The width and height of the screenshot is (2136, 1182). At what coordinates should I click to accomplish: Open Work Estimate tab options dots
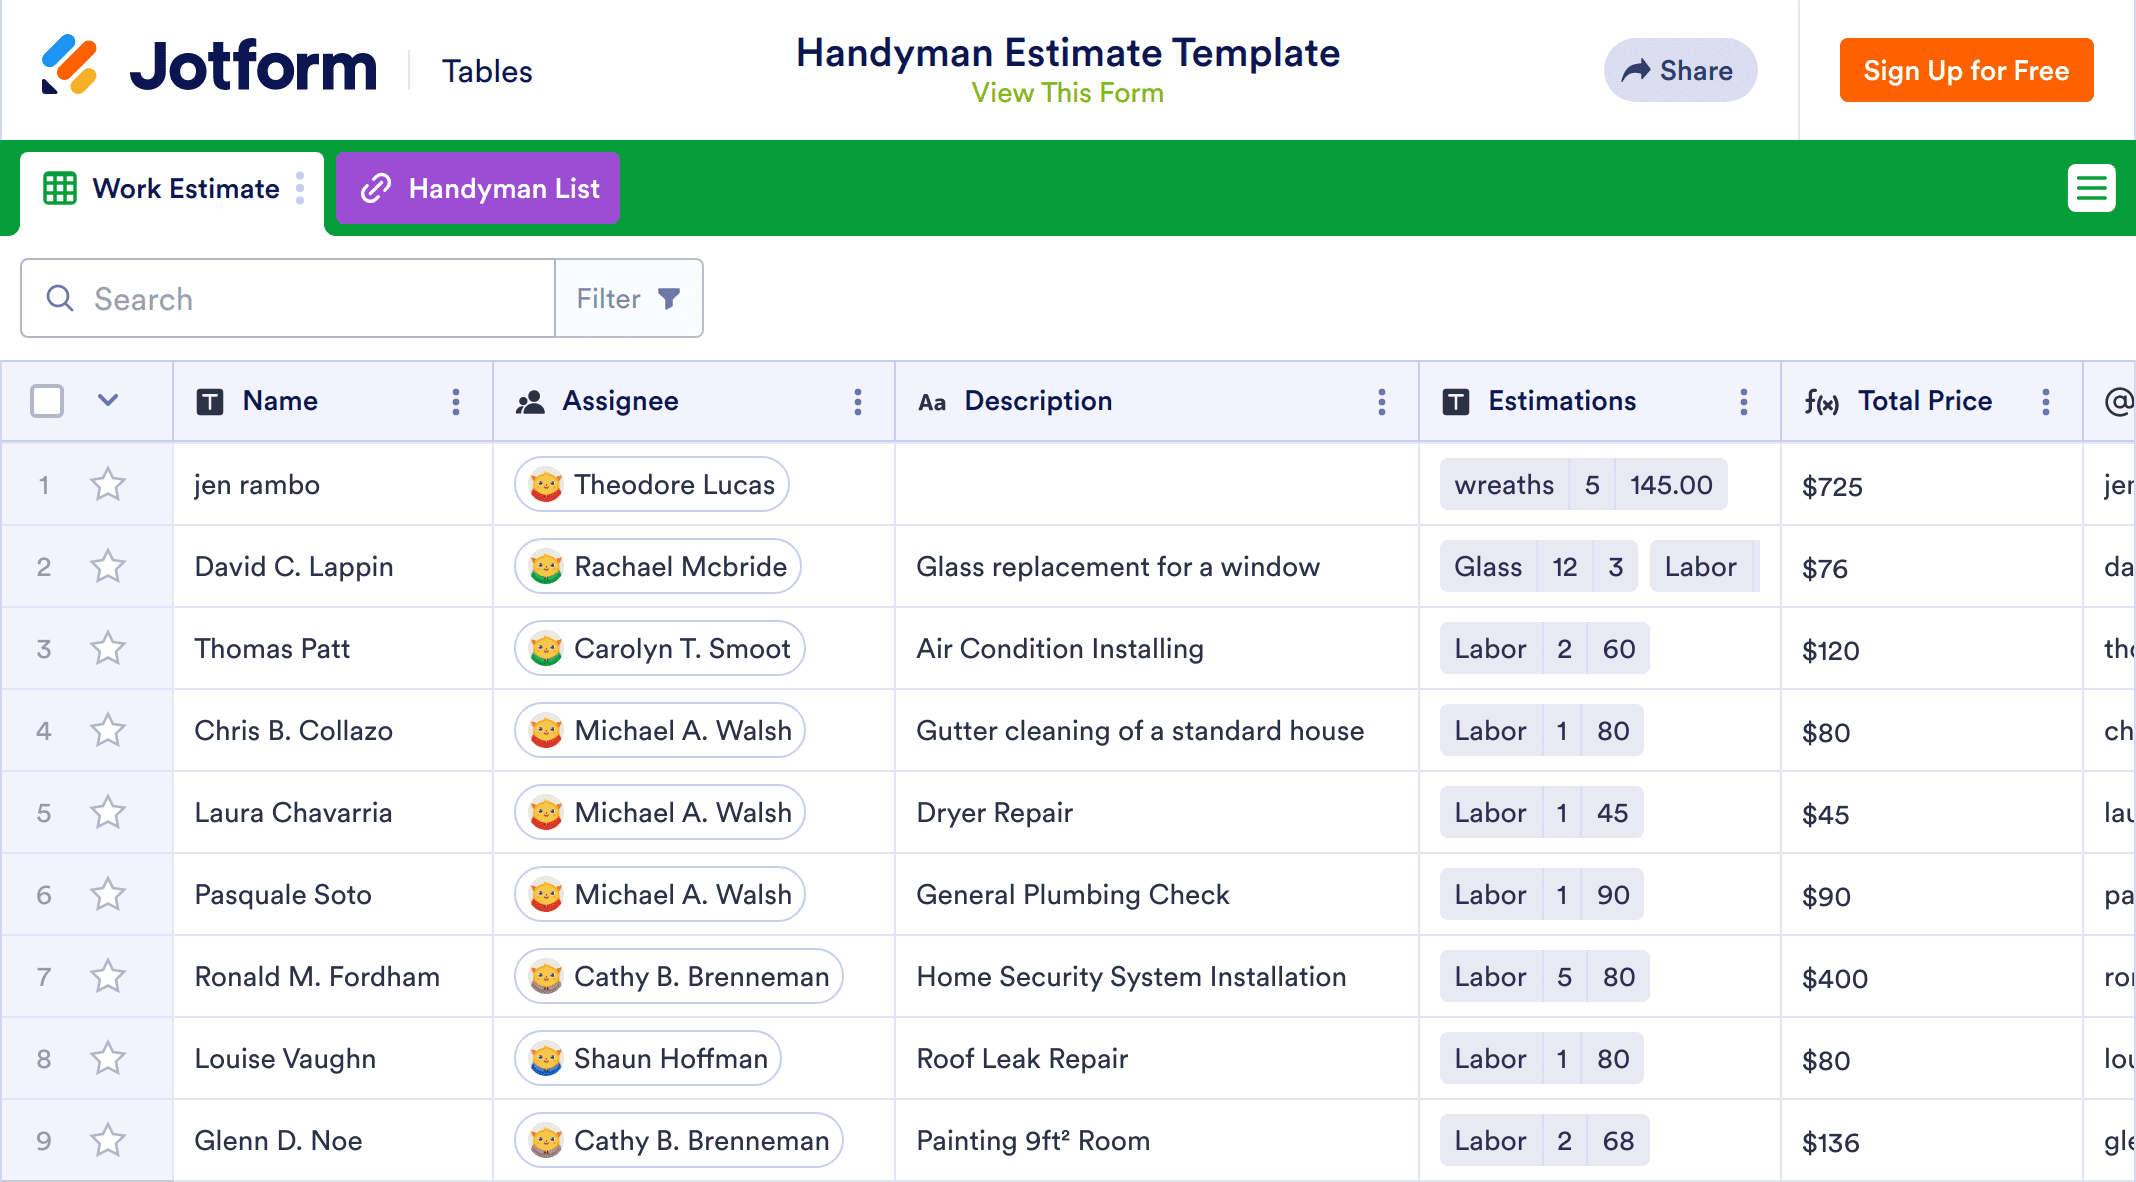pyautogui.click(x=300, y=188)
